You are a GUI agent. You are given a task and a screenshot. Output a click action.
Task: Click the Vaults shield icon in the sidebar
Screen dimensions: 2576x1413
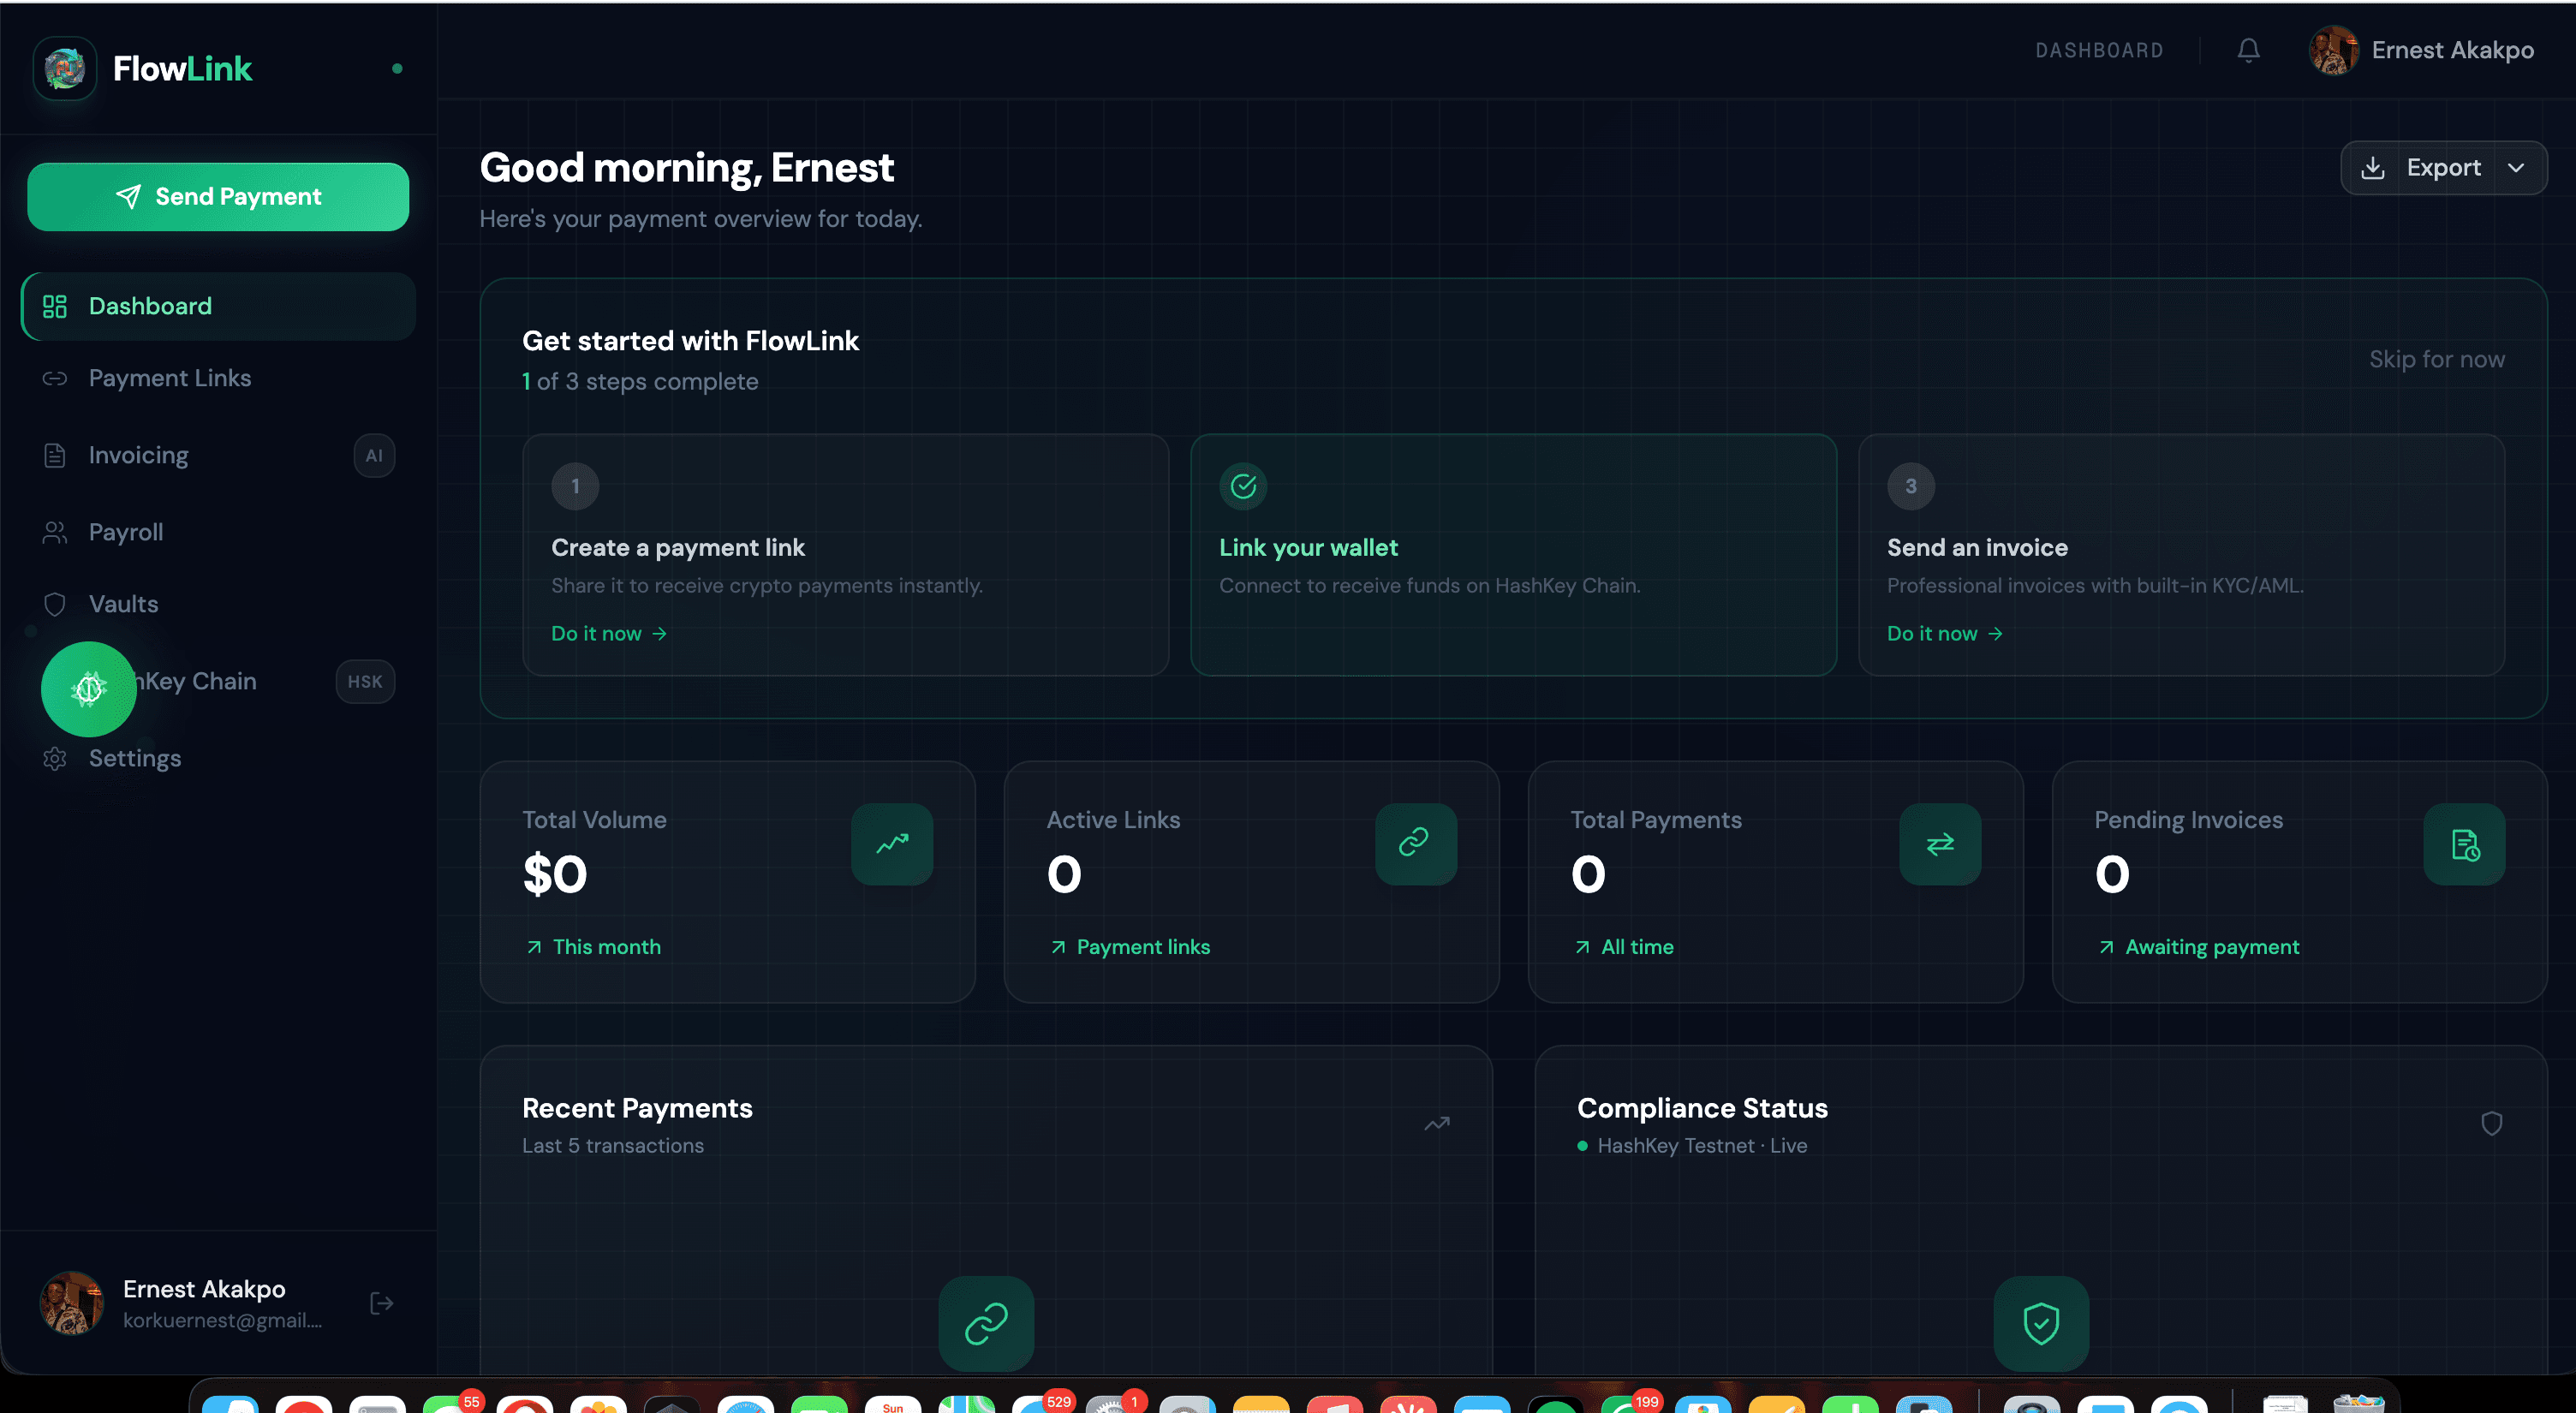[x=54, y=604]
